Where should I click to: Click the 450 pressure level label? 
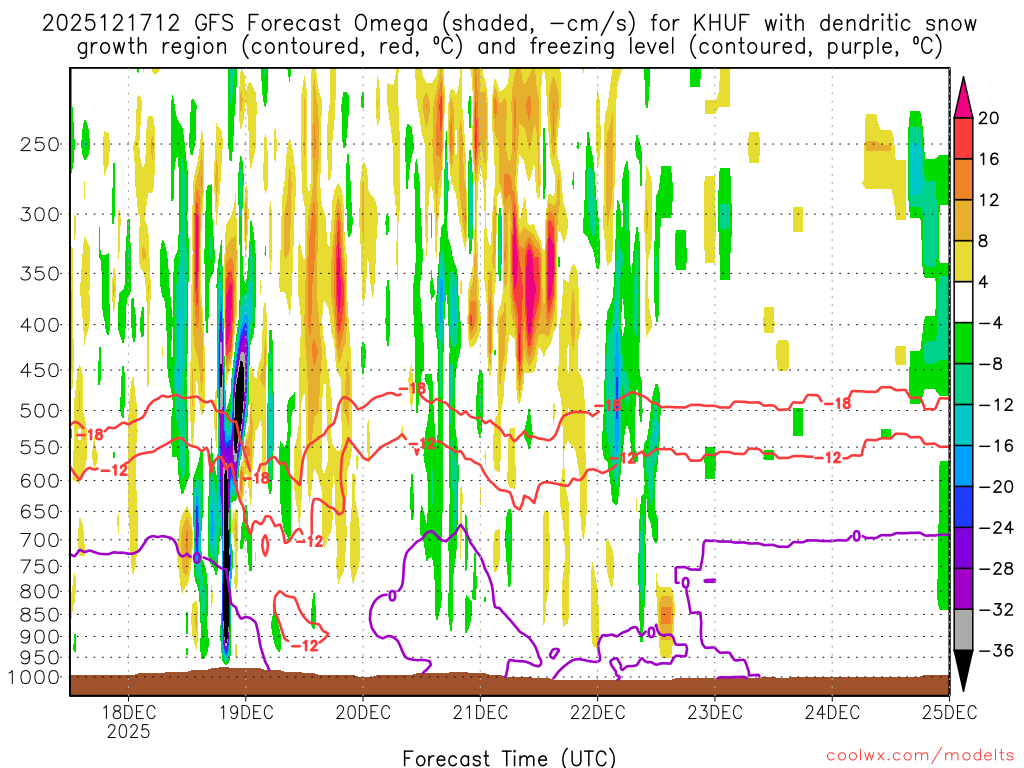[x=40, y=370]
